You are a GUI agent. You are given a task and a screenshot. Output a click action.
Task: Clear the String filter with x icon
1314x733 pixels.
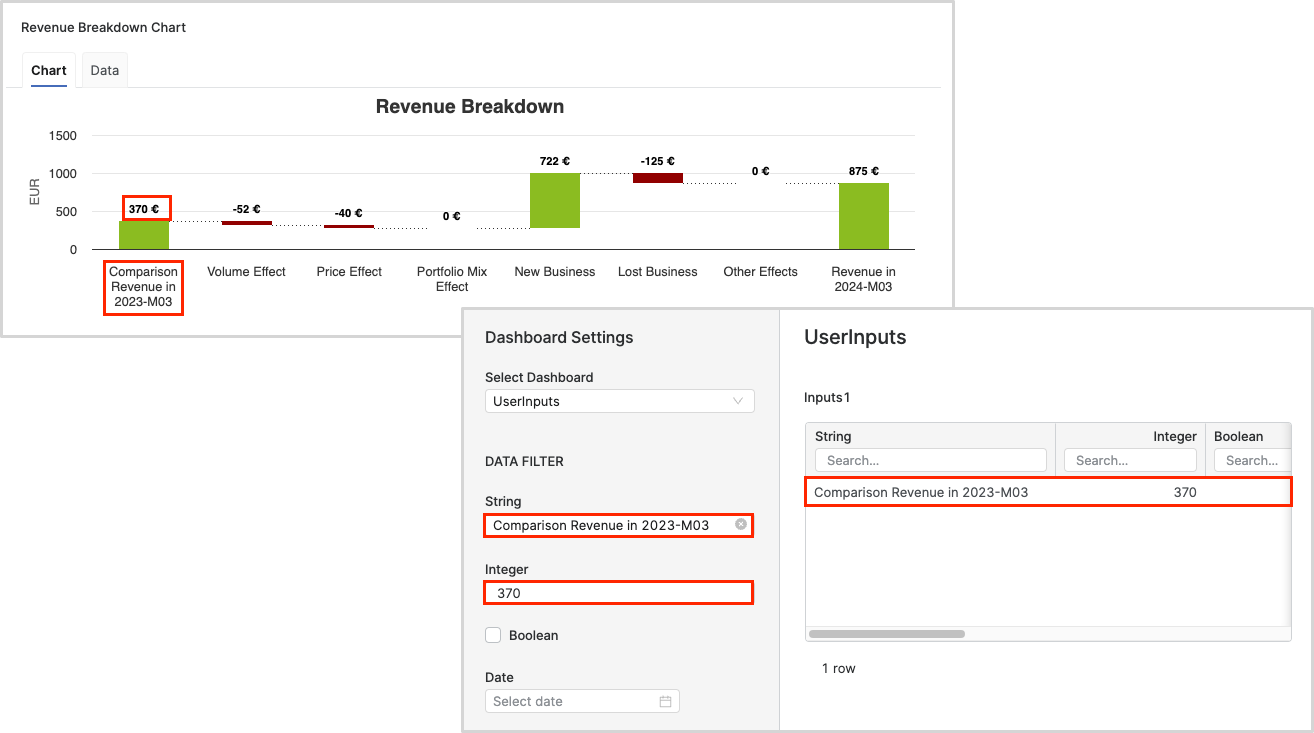pos(741,524)
